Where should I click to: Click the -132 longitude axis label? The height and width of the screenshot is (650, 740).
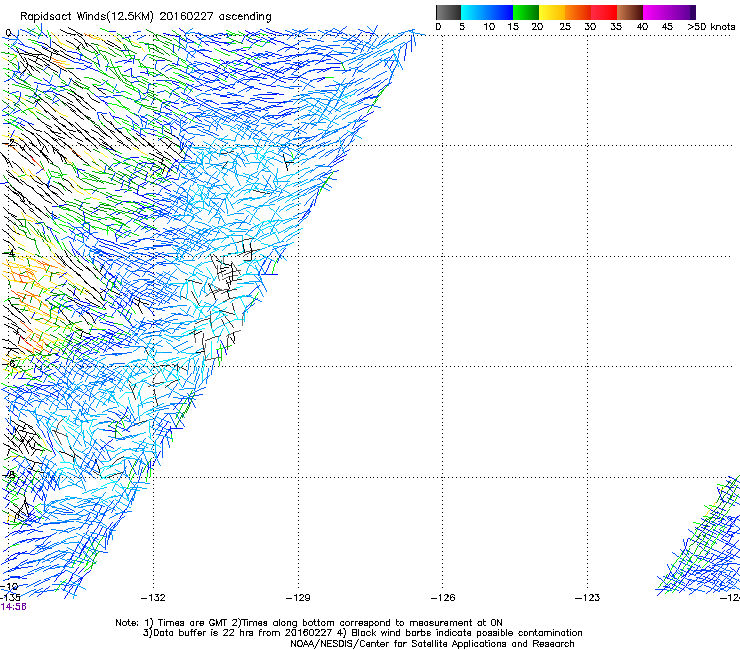pos(153,598)
